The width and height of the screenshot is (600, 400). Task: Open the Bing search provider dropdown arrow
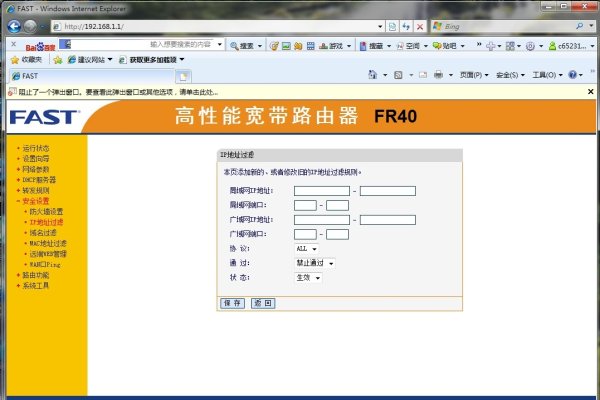(x=591, y=26)
